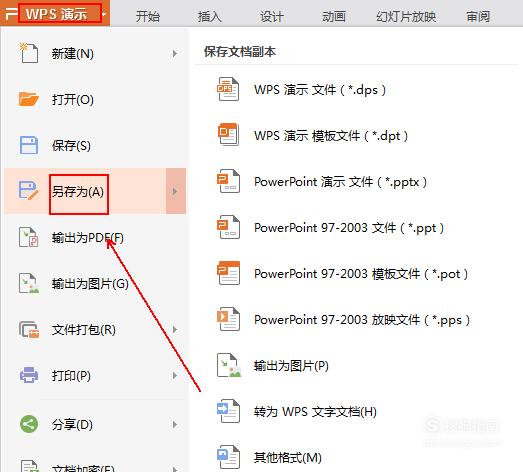523x472 pixels.
Task: Click the icon beside 其他格式(M)
Action: click(x=228, y=457)
